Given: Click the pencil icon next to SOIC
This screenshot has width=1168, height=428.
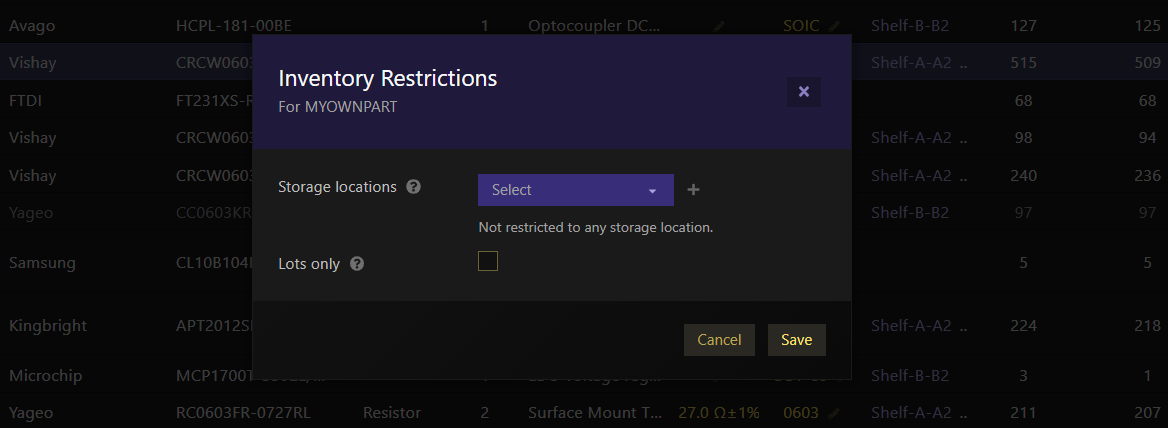Looking at the screenshot, I should click(834, 26).
